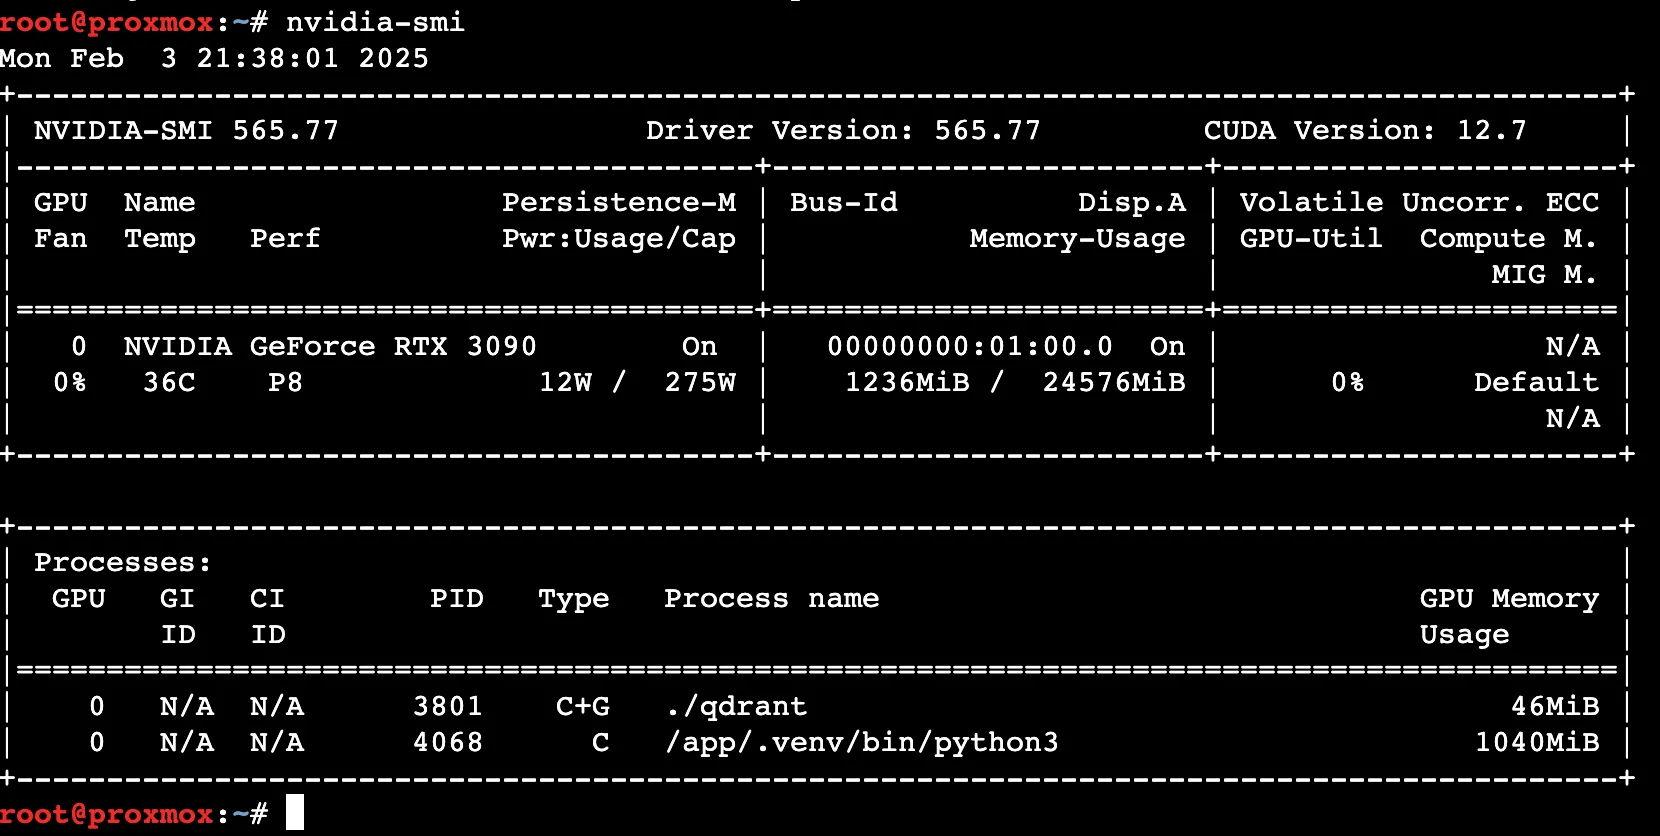
Task: Click the 36C temperature reading
Action: [169, 382]
